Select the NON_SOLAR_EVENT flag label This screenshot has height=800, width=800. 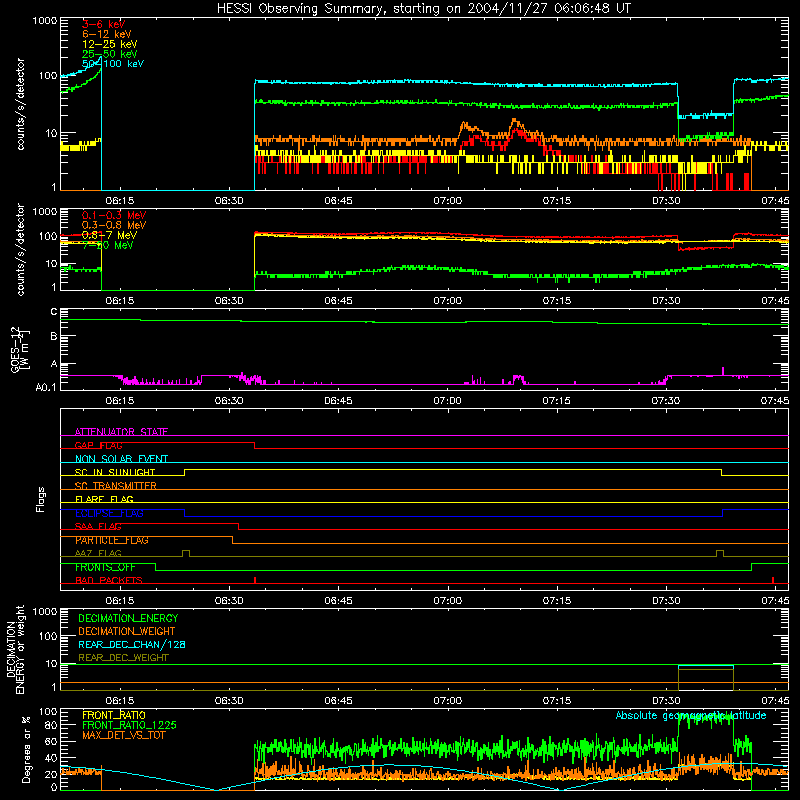pyautogui.click(x=121, y=459)
